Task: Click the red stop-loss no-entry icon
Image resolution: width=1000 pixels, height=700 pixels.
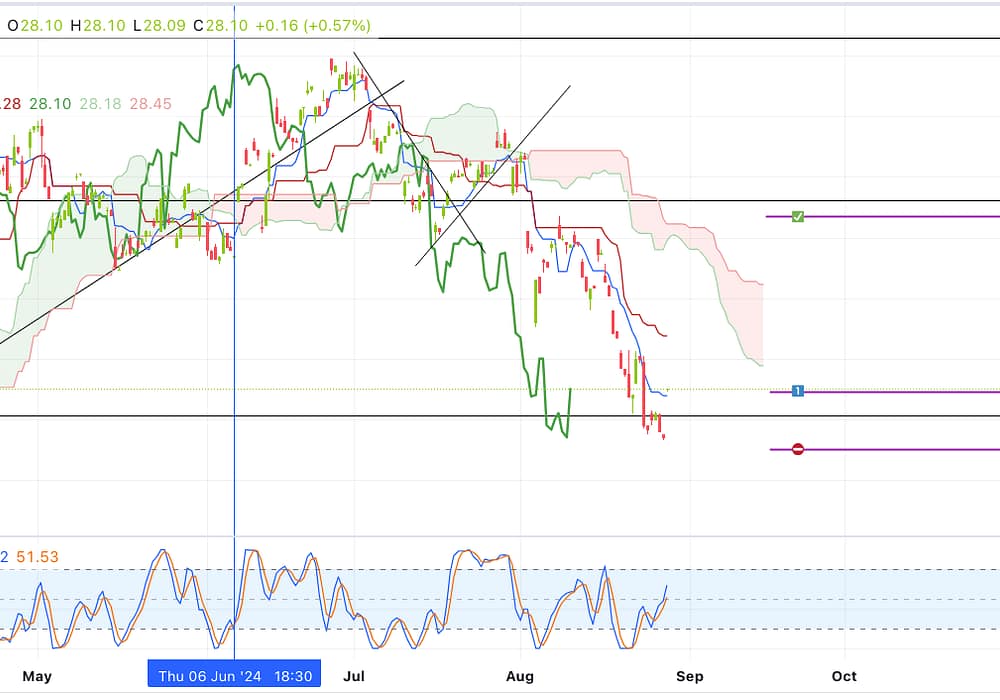Action: [x=797, y=449]
